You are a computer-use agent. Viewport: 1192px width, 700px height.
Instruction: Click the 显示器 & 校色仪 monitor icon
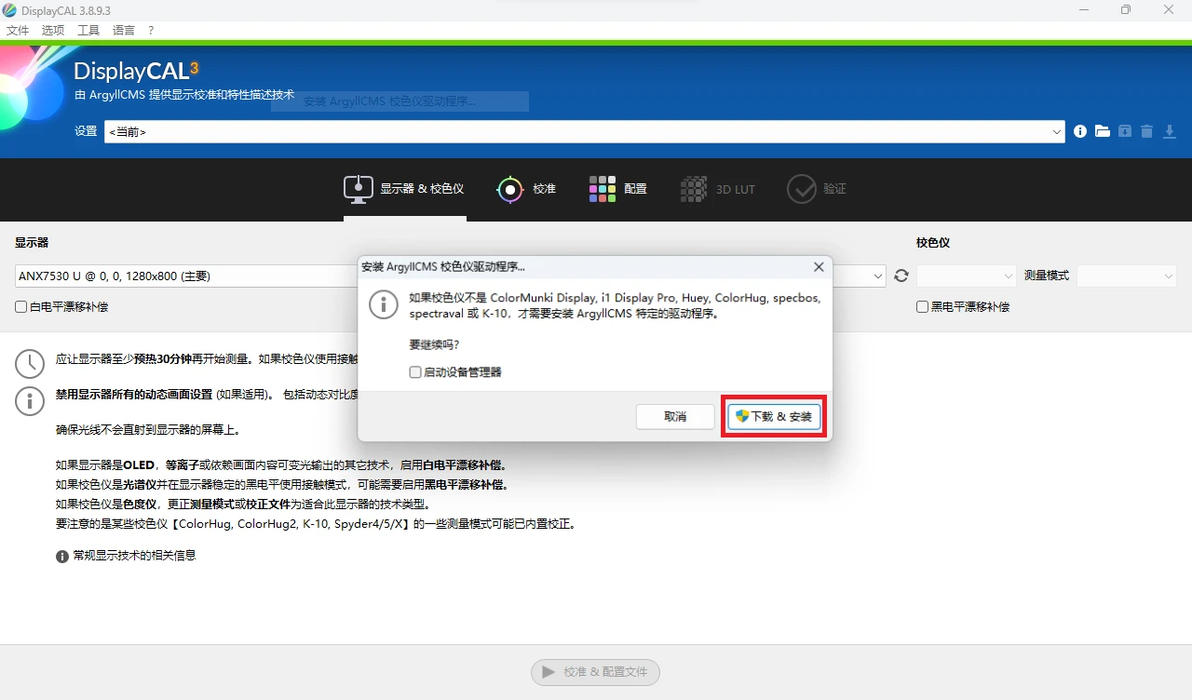[x=358, y=189]
